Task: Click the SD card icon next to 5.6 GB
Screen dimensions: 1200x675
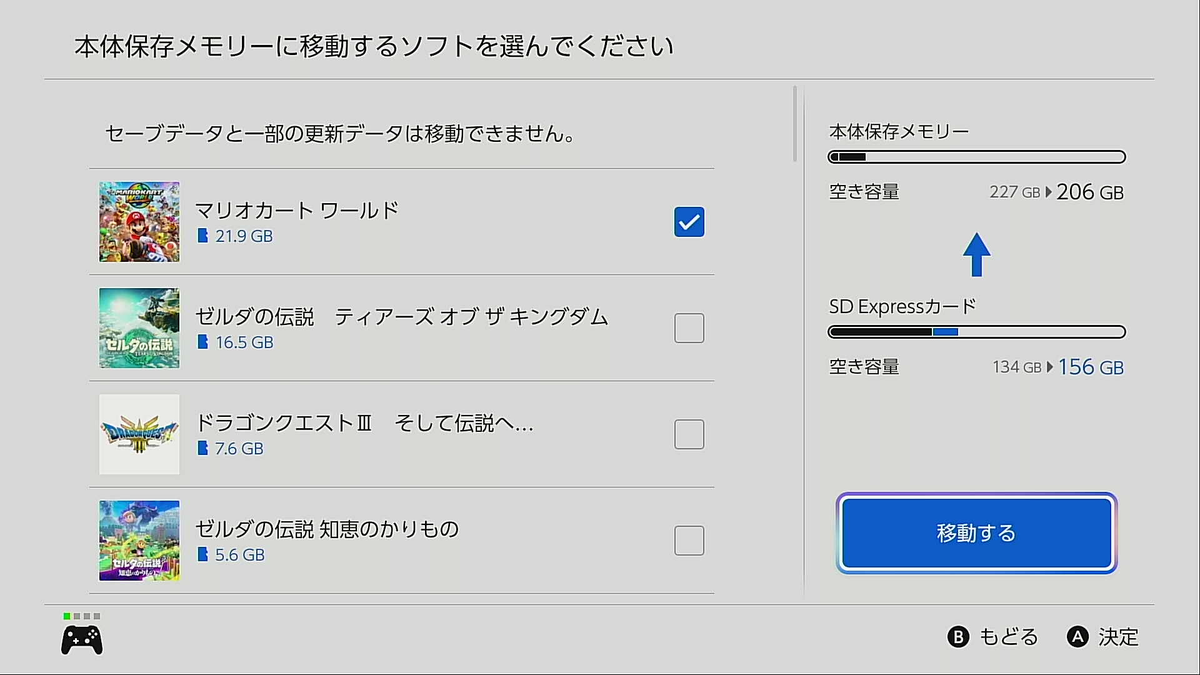Action: [x=203, y=555]
